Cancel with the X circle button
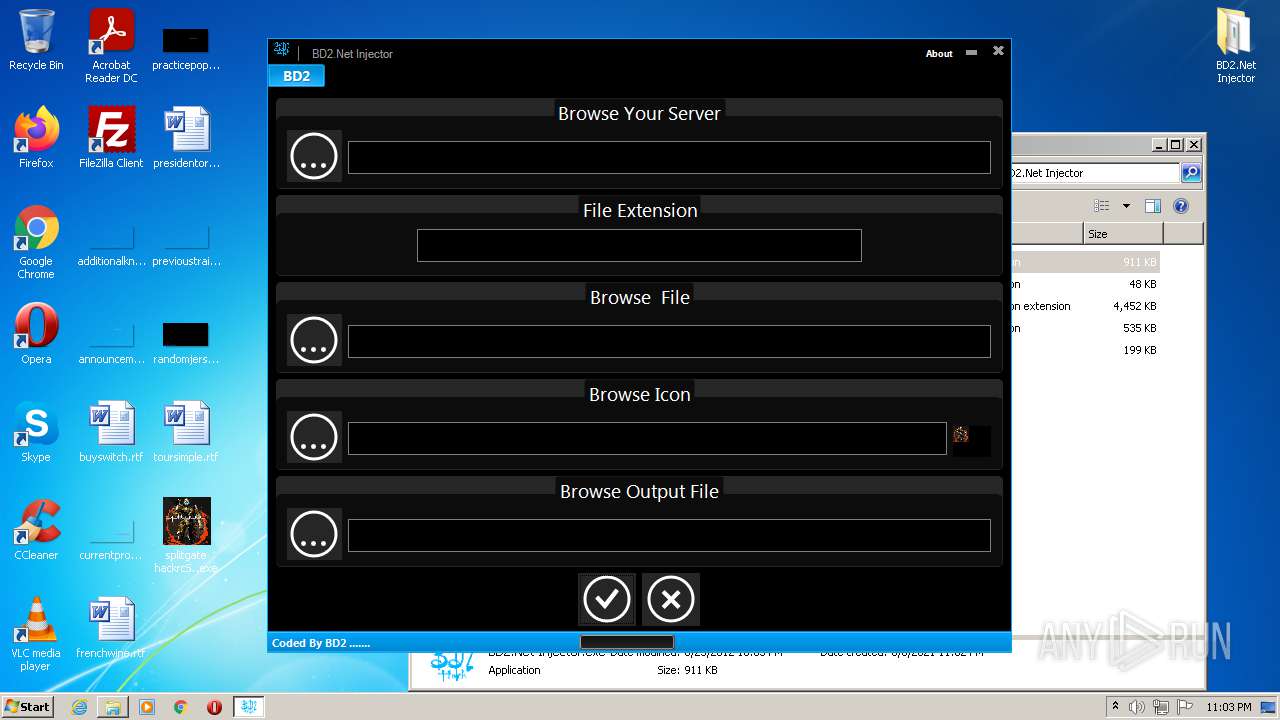1280x720 pixels. pyautogui.click(x=671, y=599)
